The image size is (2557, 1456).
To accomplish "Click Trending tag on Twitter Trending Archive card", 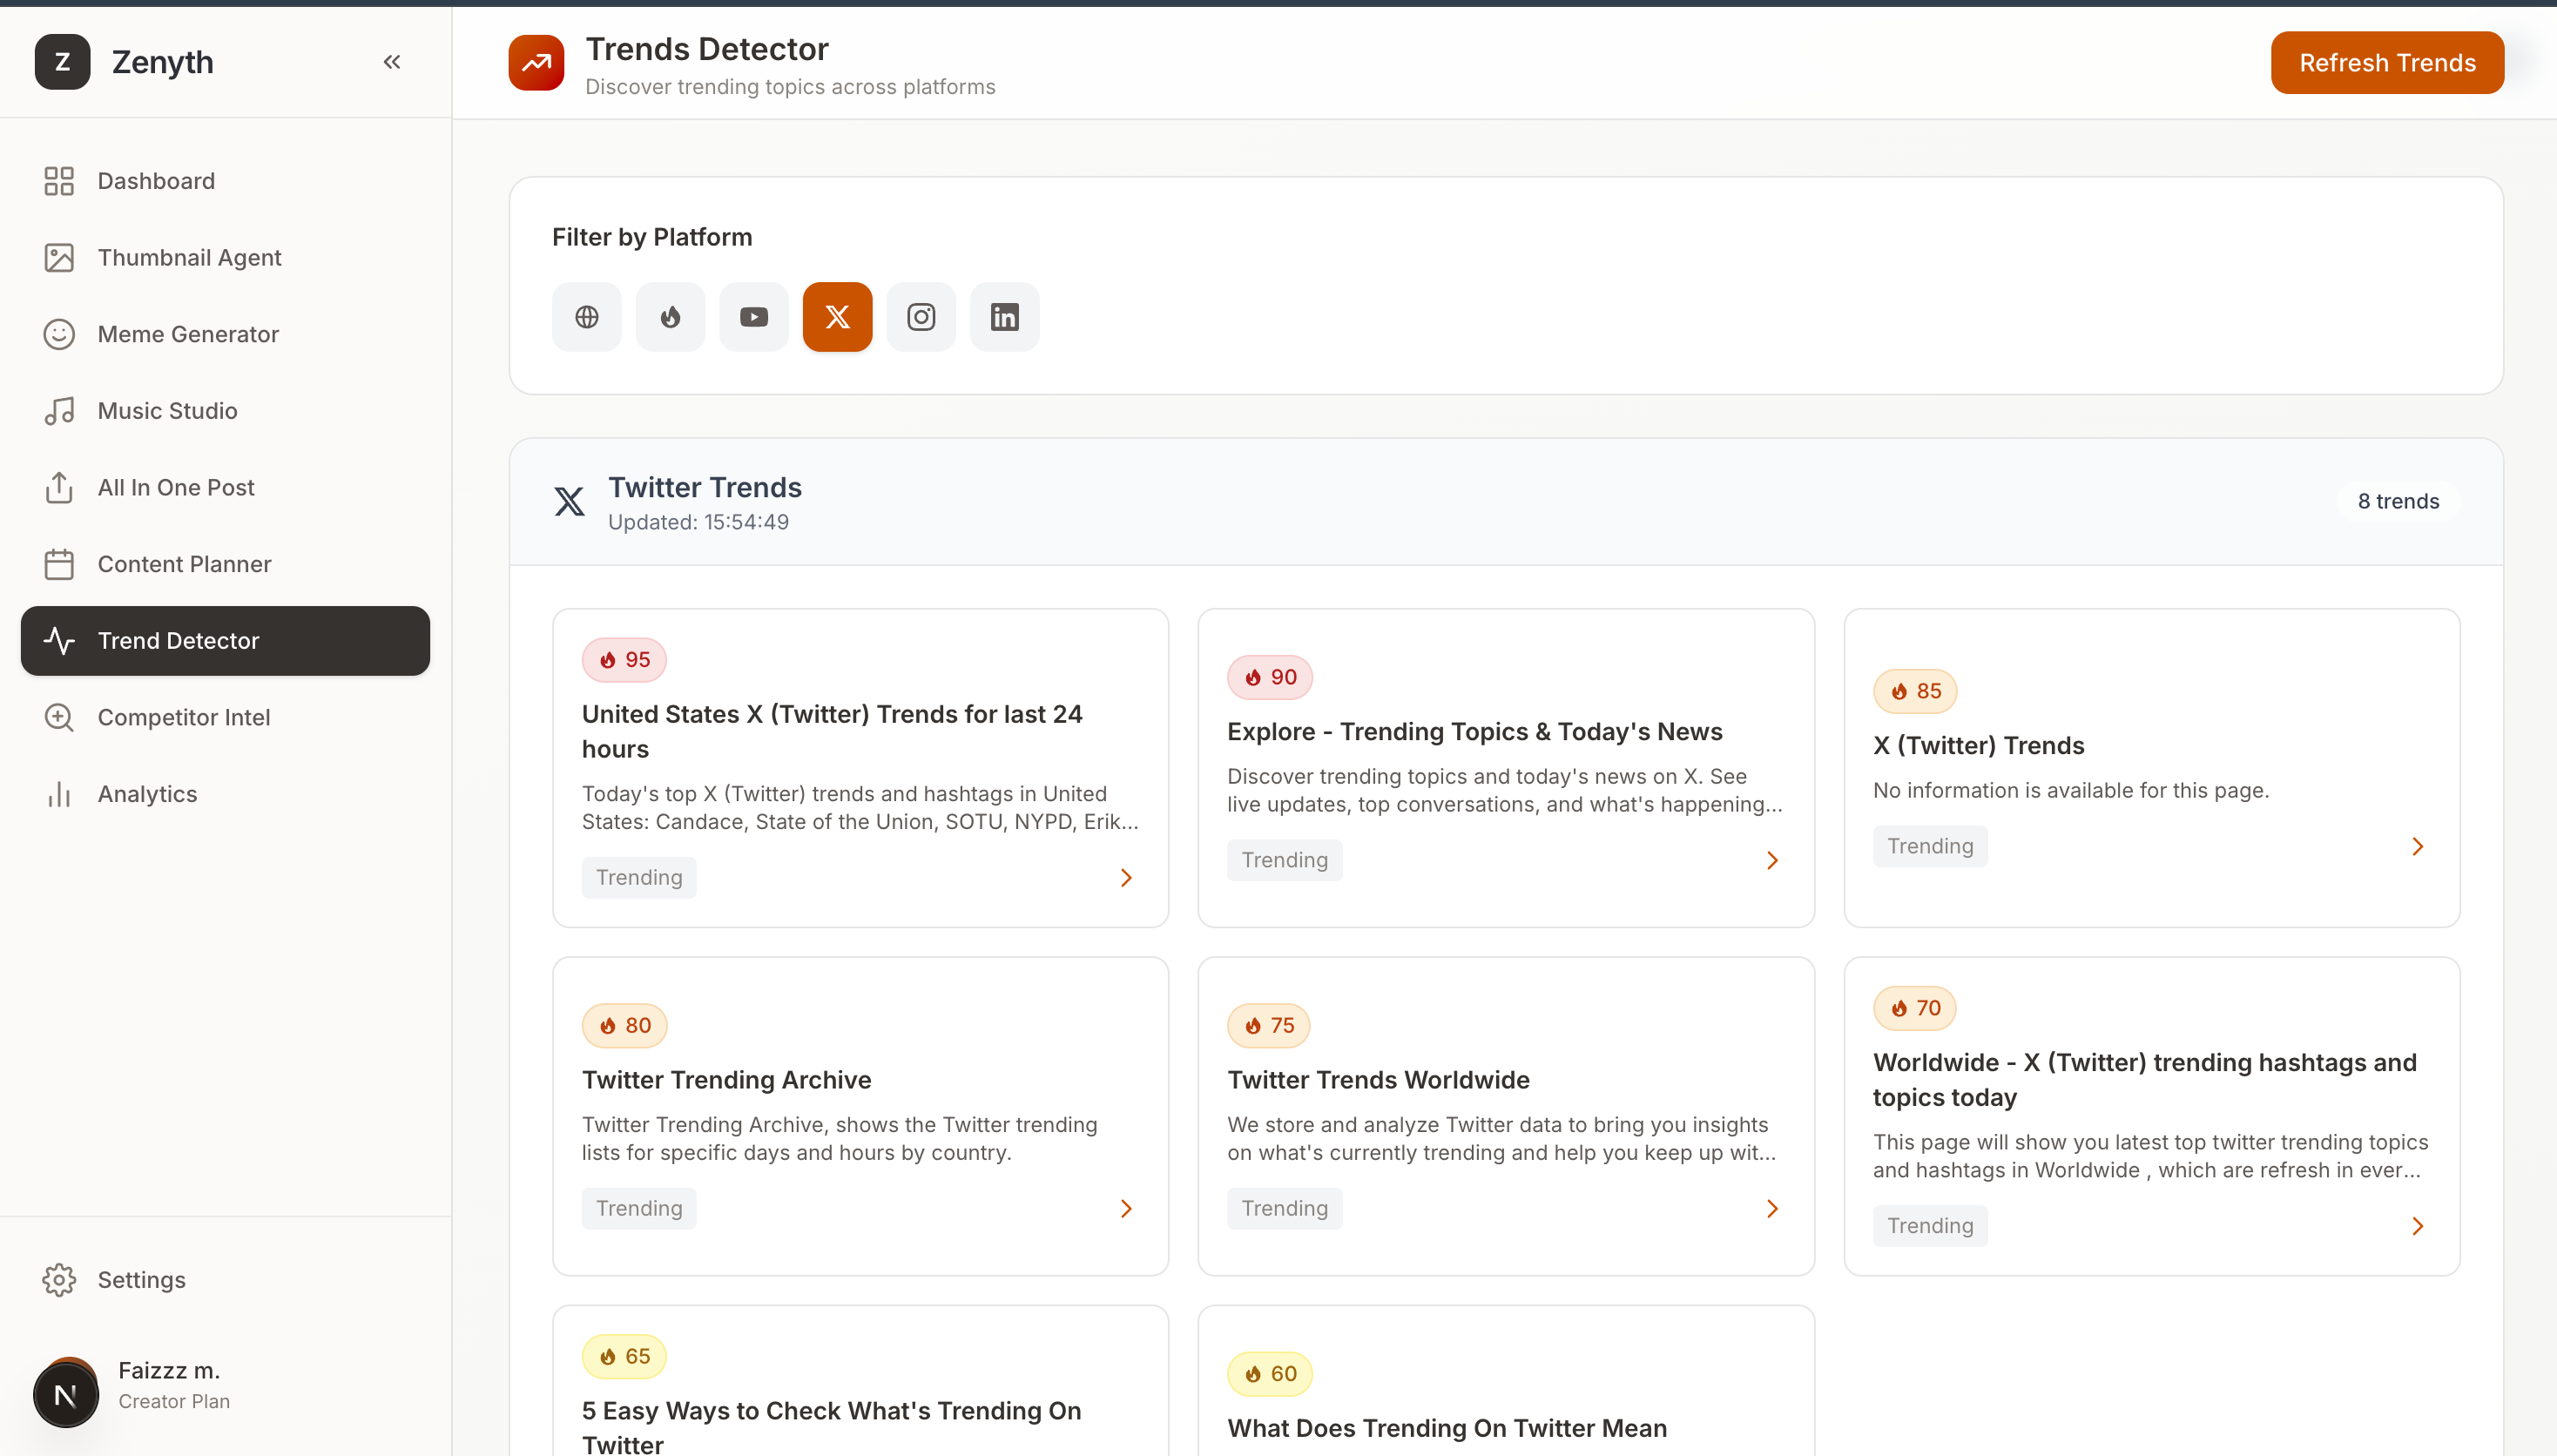I will pos(639,1208).
